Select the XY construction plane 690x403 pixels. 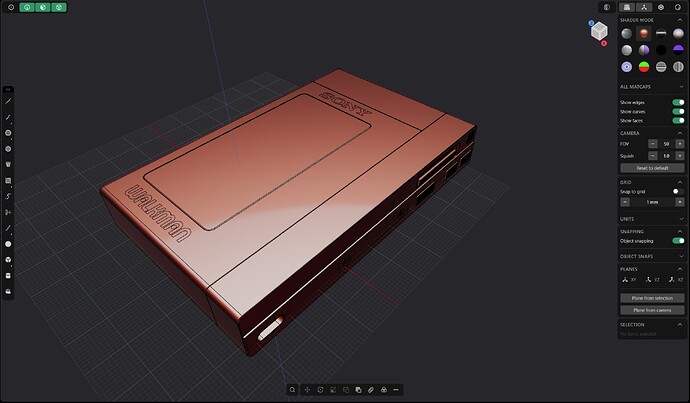coord(629,280)
